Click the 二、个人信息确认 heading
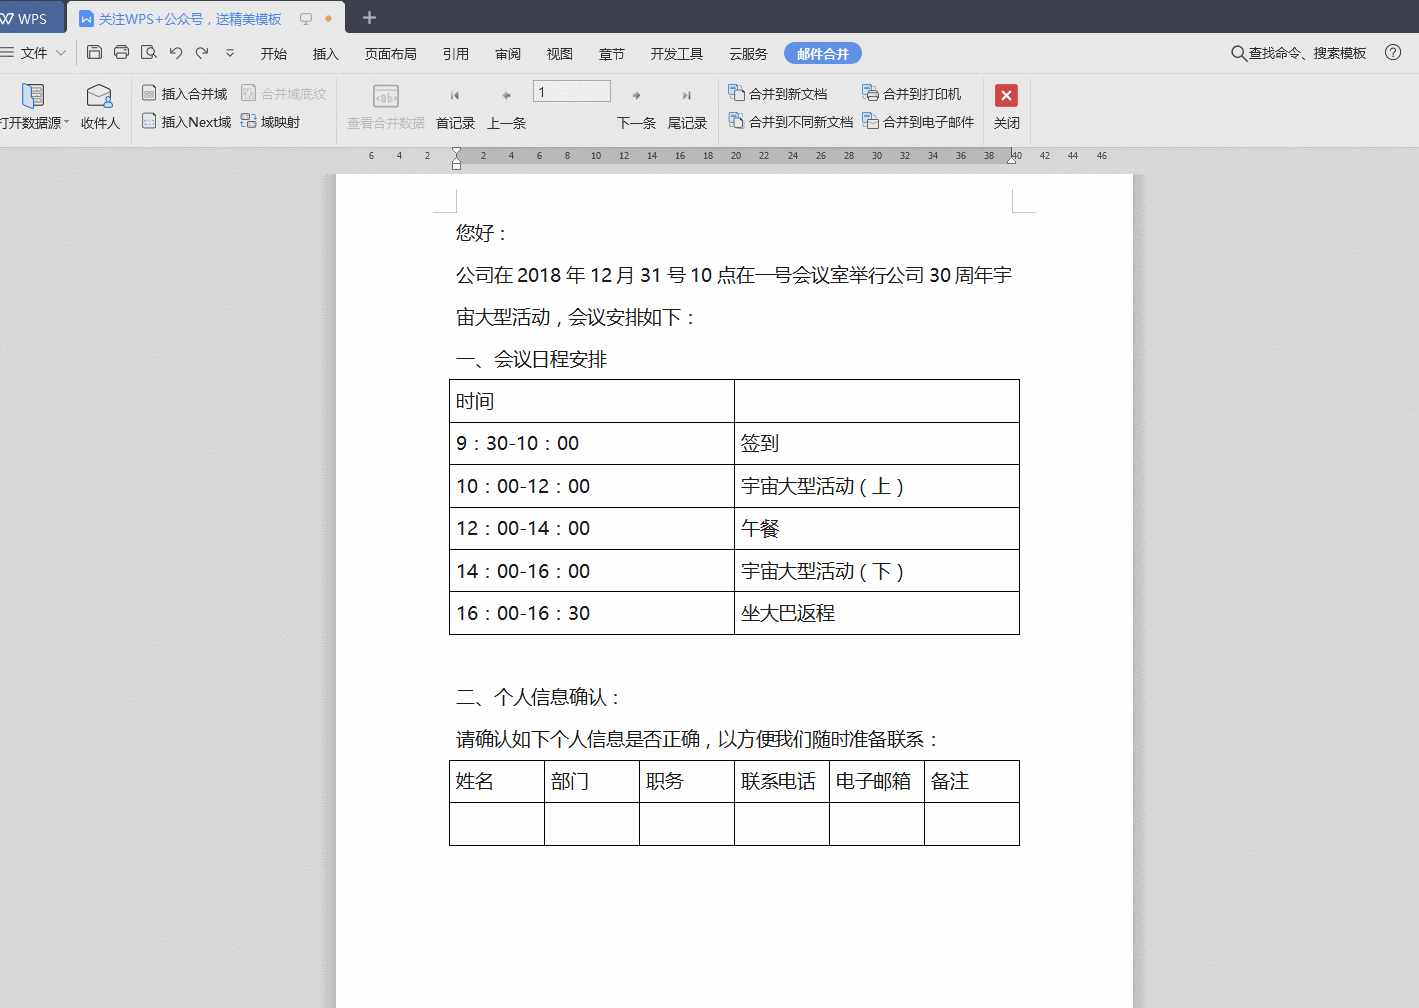1419x1008 pixels. pos(539,697)
